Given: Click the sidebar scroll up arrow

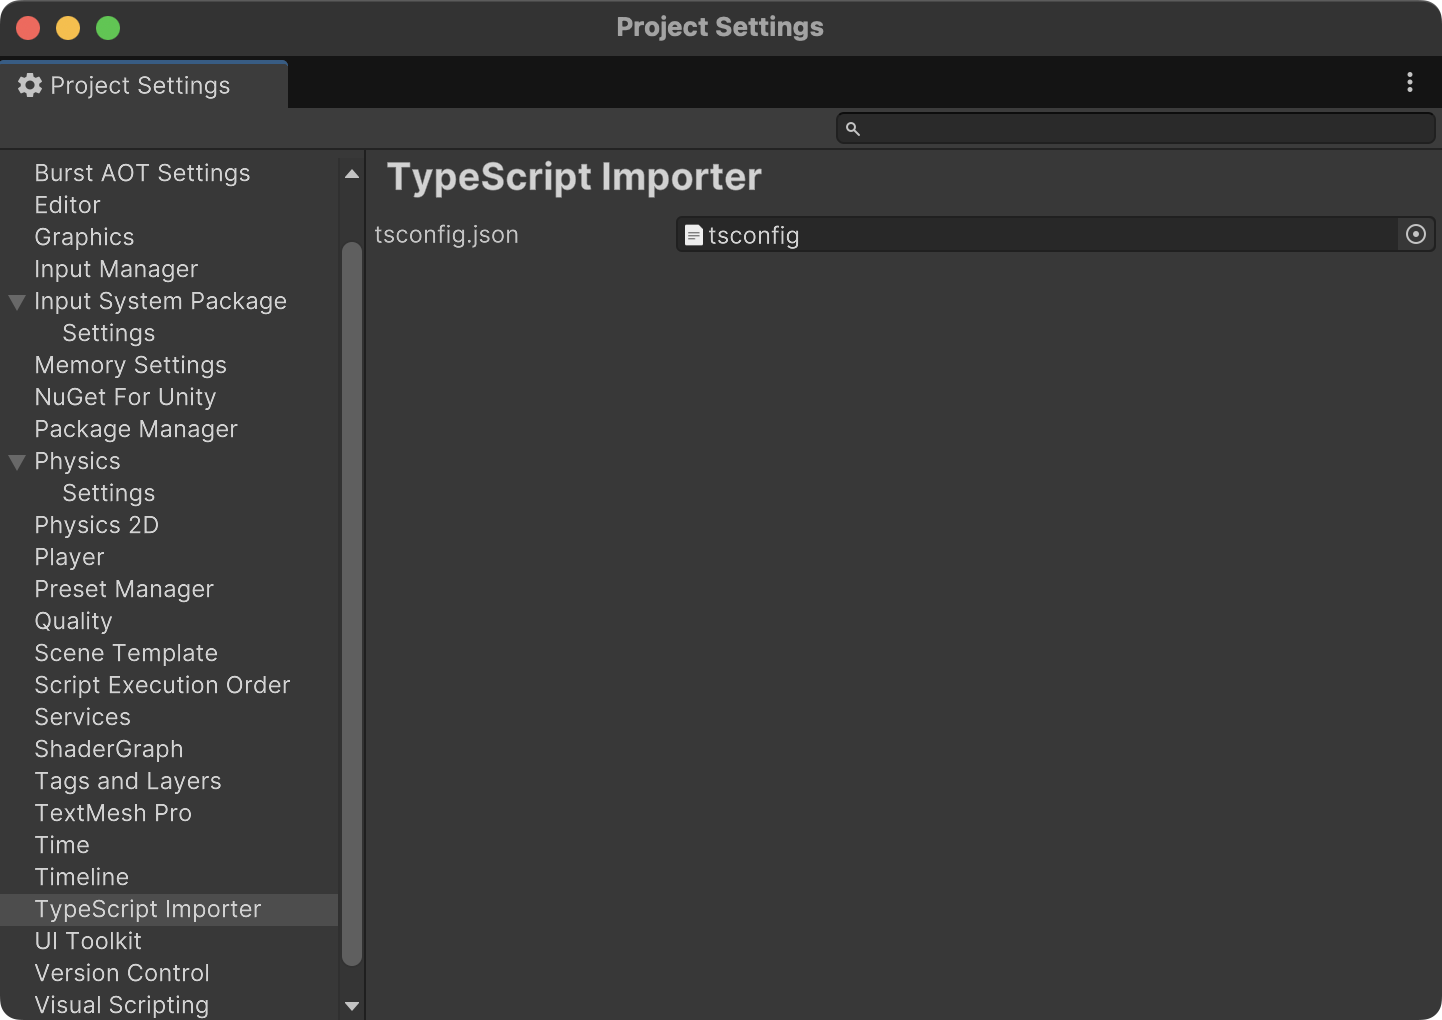Looking at the screenshot, I should pyautogui.click(x=351, y=174).
